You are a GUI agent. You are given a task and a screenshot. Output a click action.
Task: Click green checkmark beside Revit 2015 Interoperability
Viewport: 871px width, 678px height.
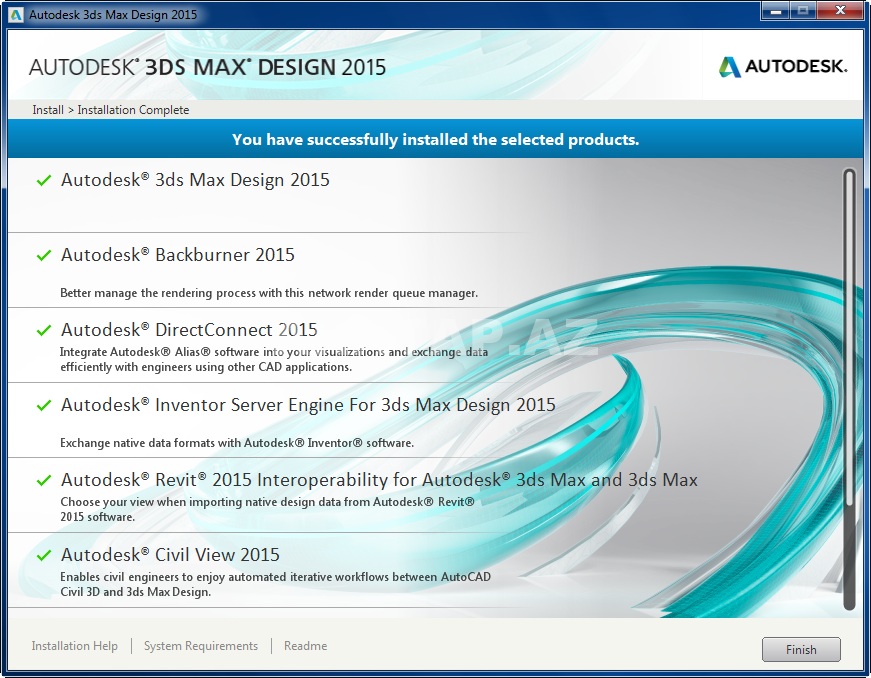(44, 480)
